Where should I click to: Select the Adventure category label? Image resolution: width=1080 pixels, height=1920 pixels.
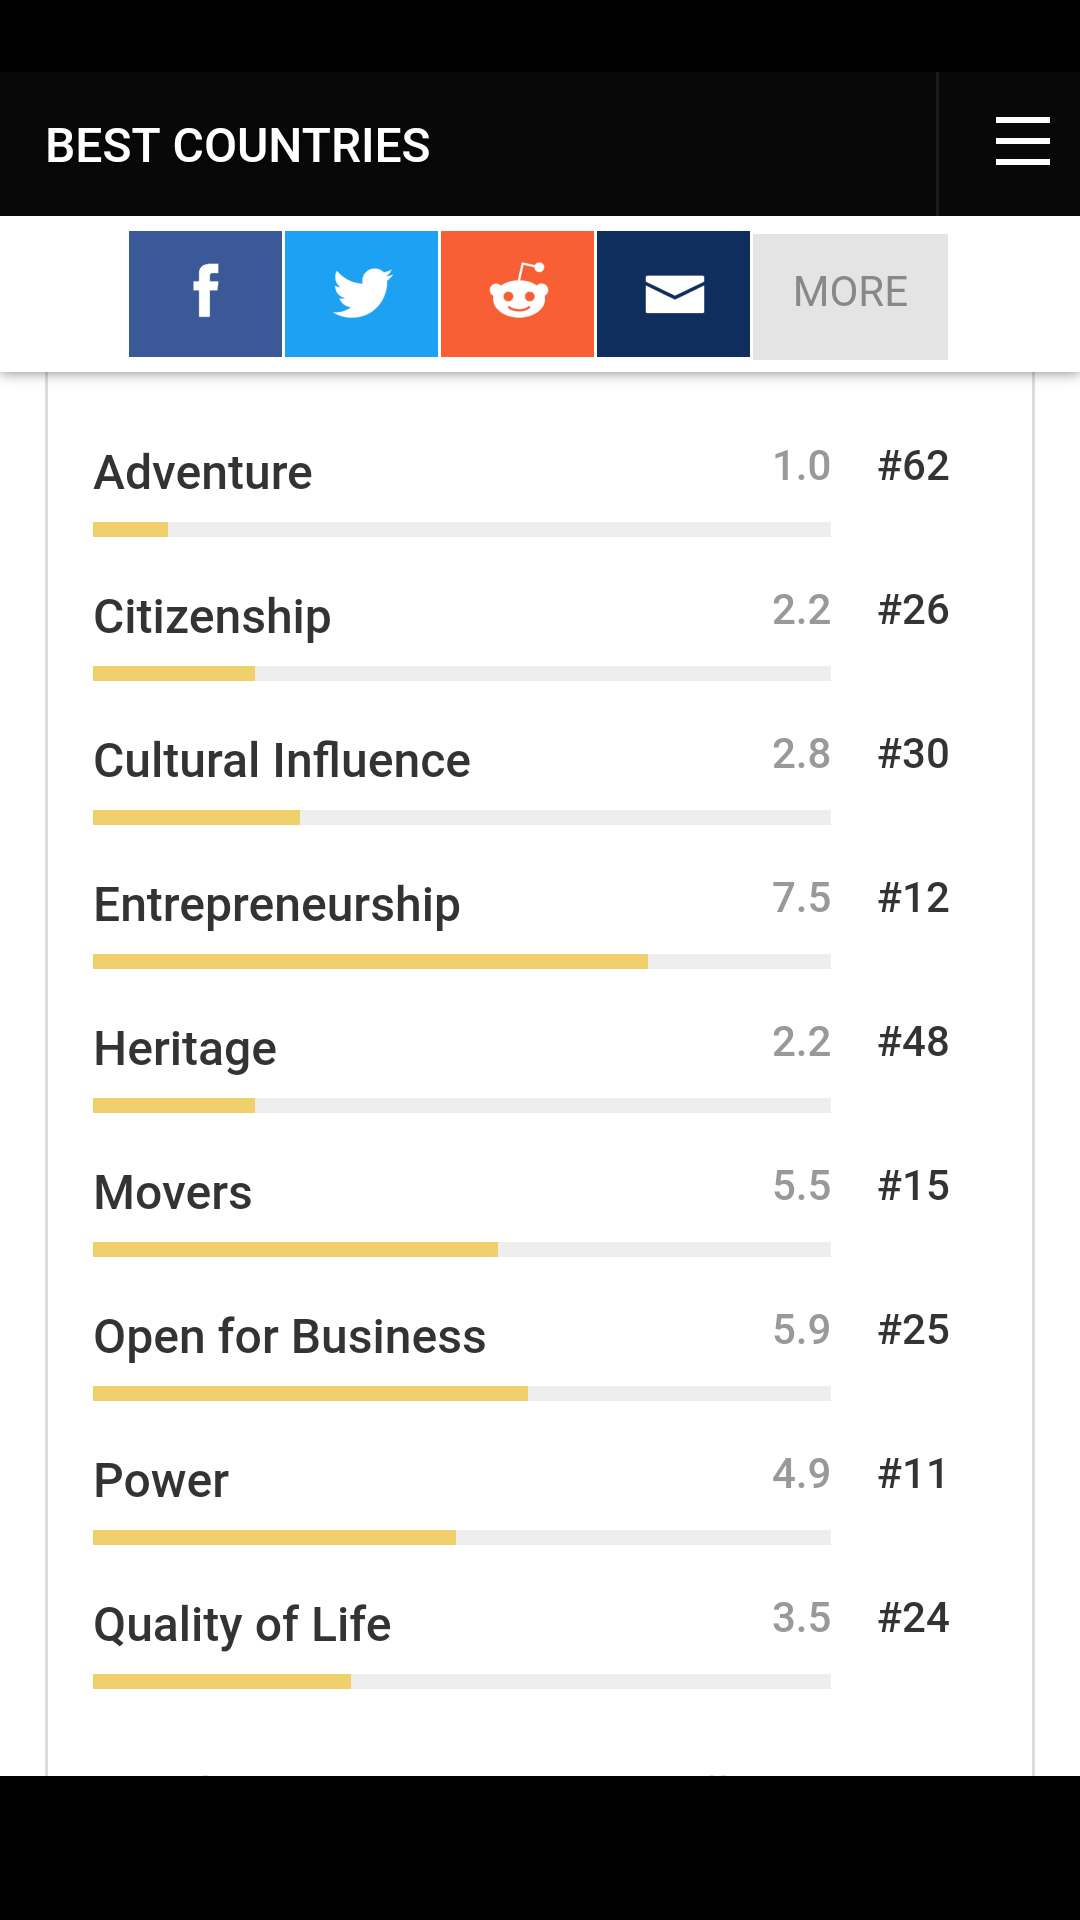pos(203,472)
